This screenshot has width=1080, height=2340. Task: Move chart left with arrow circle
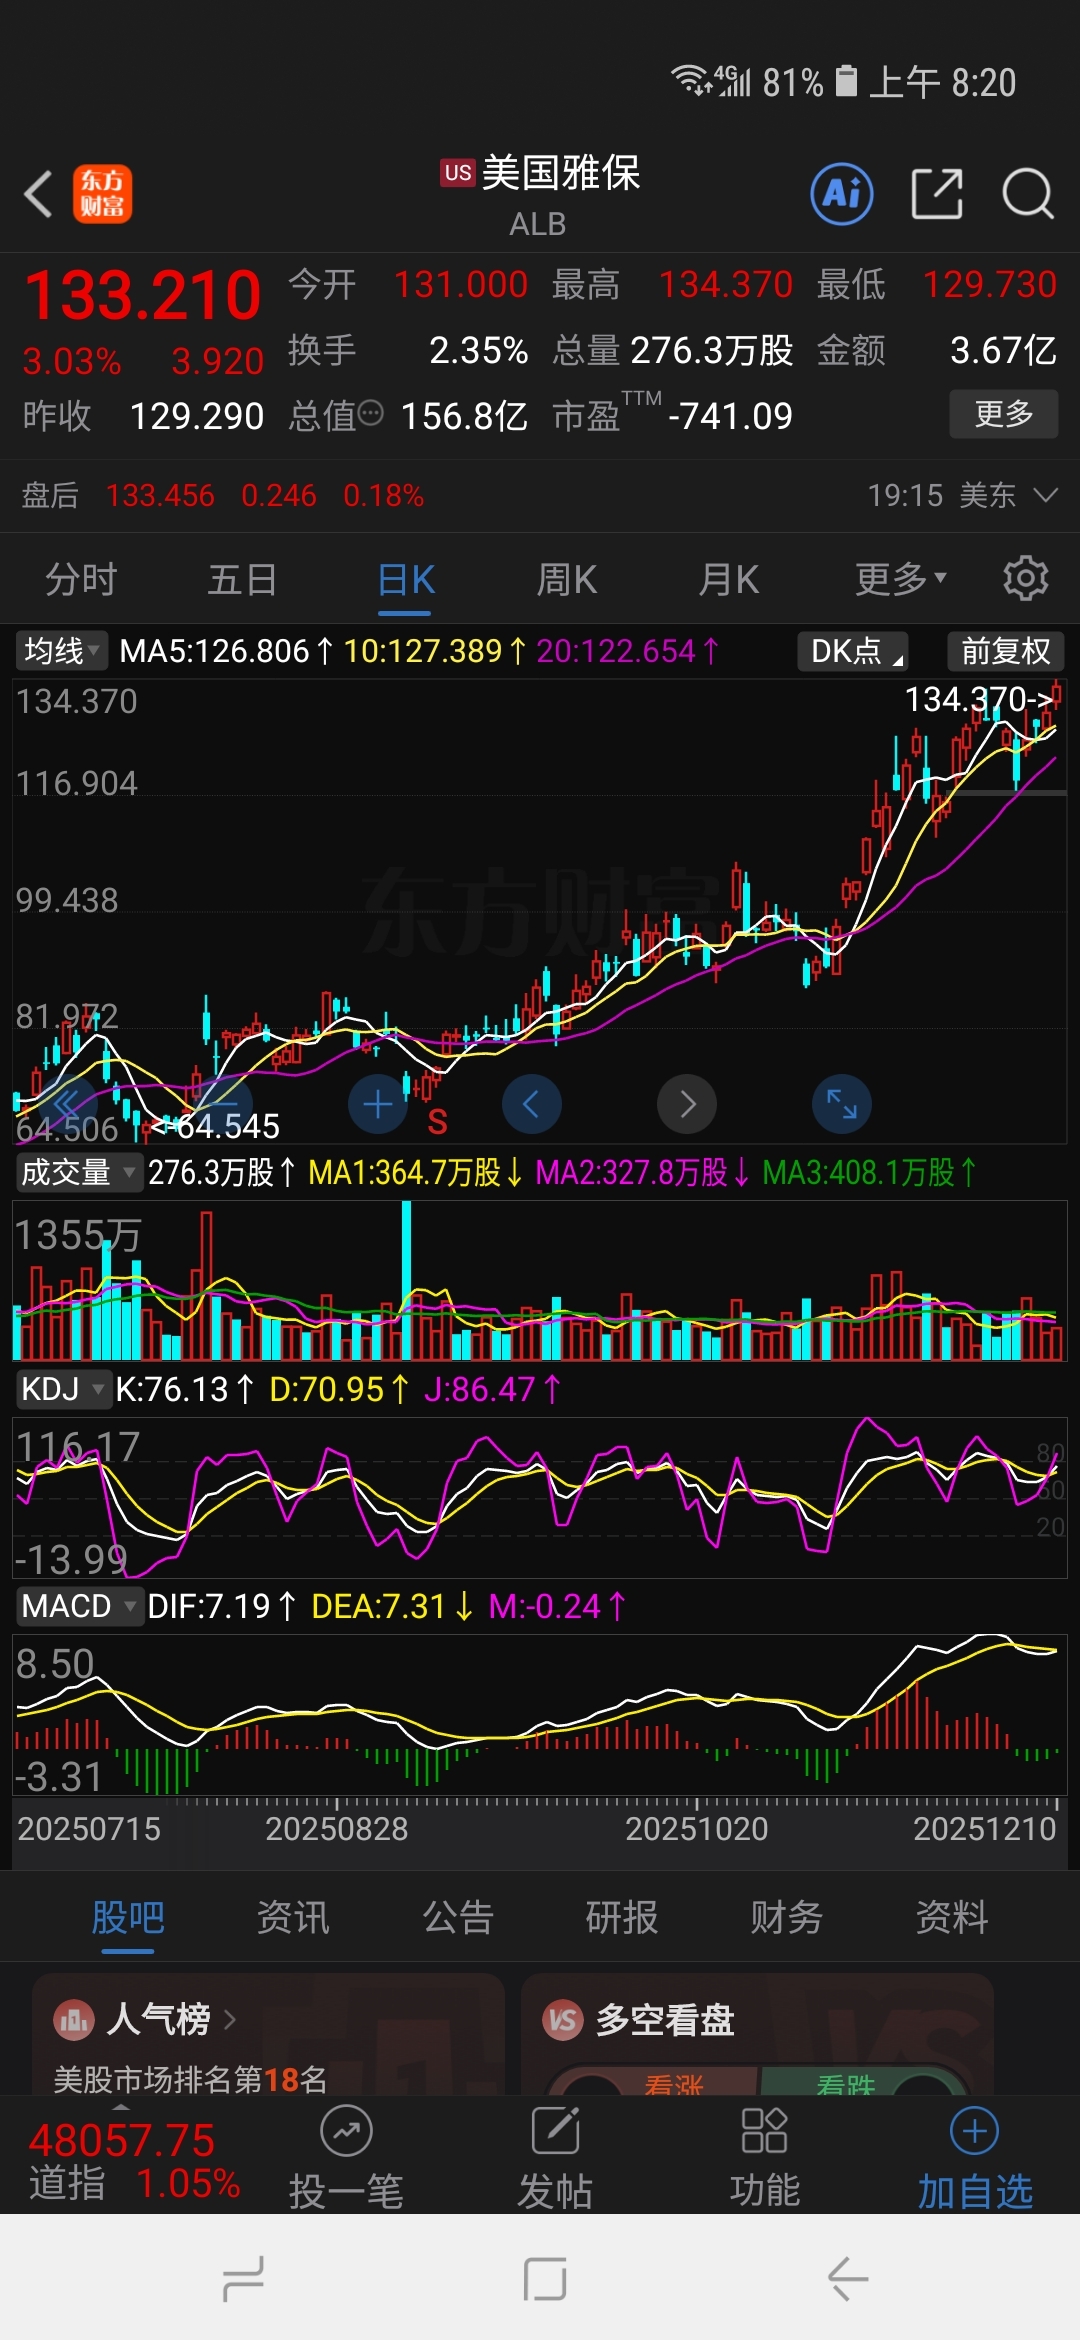(x=532, y=1104)
